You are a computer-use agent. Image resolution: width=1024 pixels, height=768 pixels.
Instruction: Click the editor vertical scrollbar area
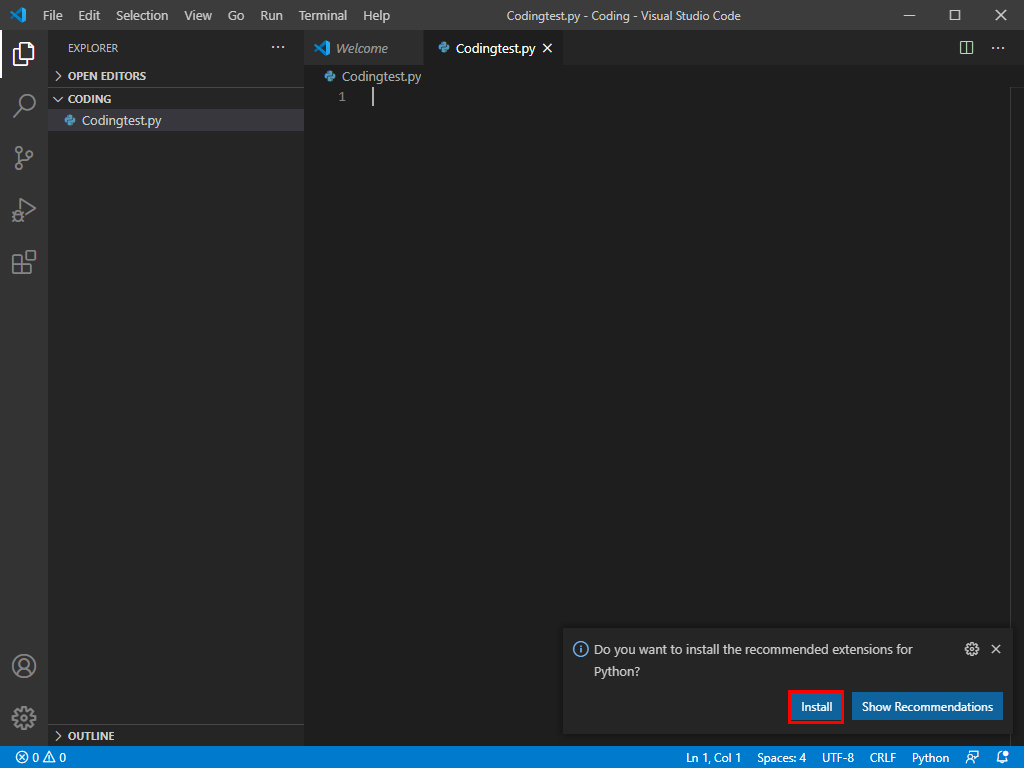[x=1017, y=415]
